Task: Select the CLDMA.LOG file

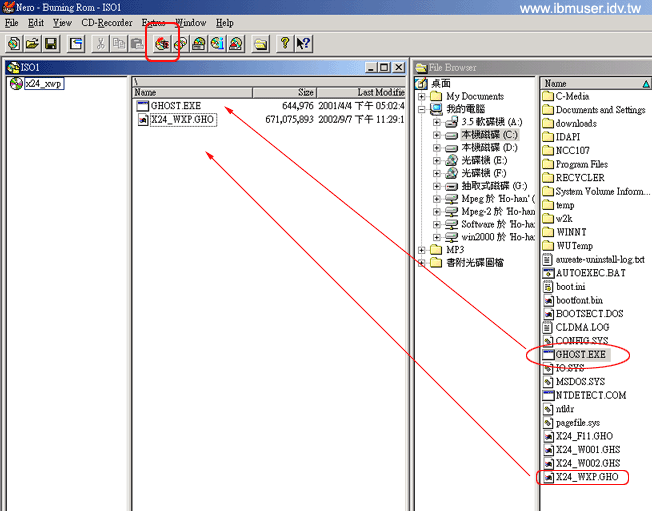Action: point(582,328)
